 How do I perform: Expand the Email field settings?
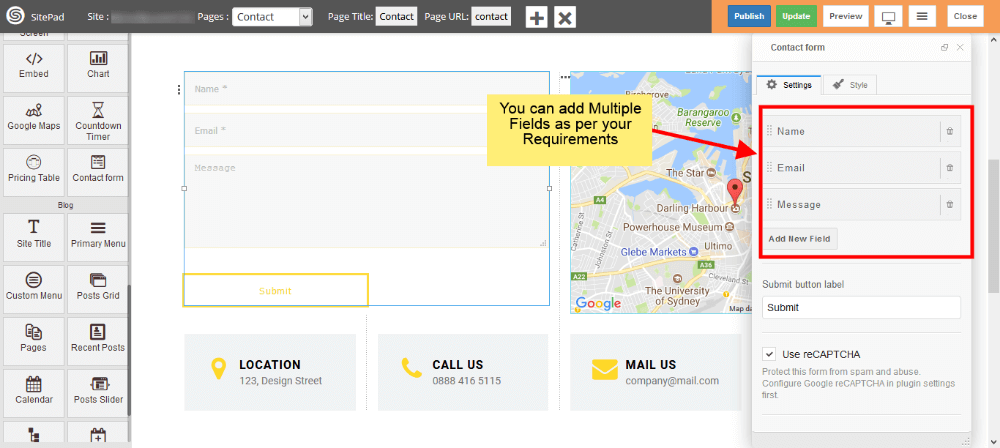pos(862,168)
